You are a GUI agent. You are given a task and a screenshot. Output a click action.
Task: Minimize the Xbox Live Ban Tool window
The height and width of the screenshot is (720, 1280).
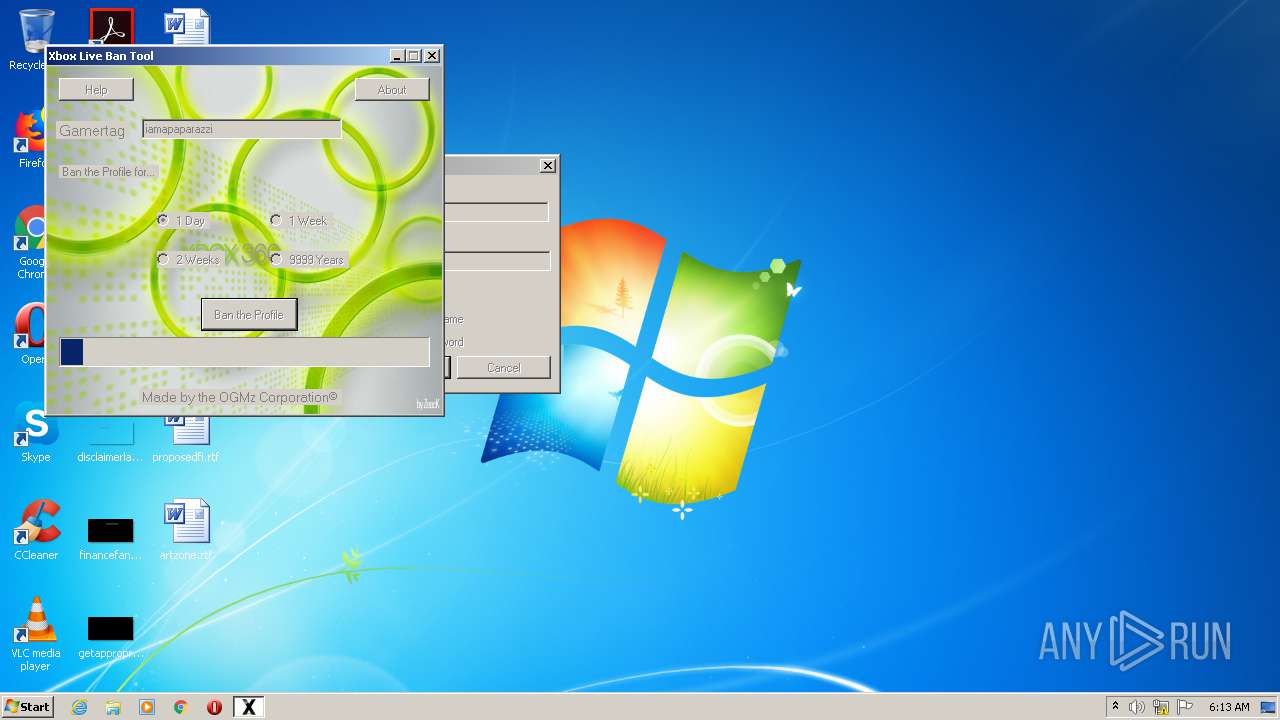396,56
